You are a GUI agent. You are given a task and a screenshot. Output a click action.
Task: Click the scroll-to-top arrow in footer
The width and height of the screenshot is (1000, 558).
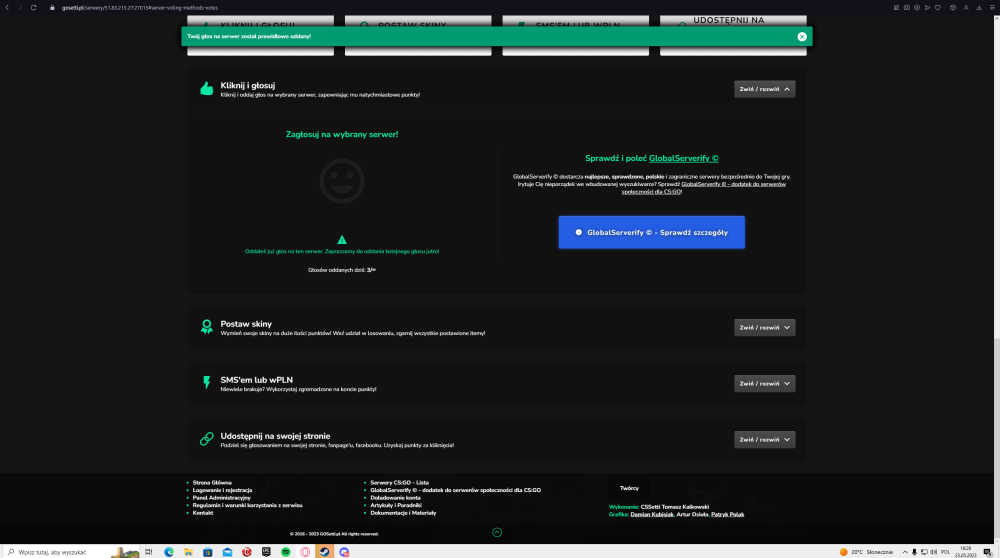[x=497, y=532]
